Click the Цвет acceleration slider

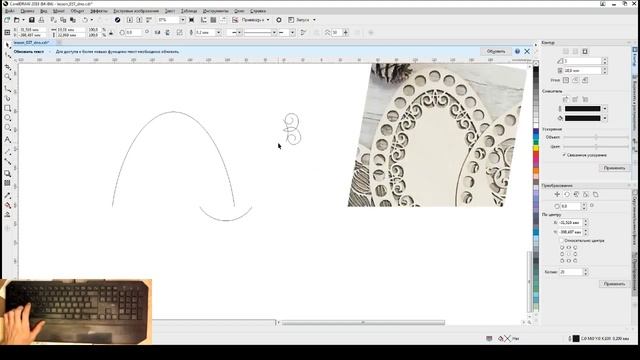(x=596, y=147)
